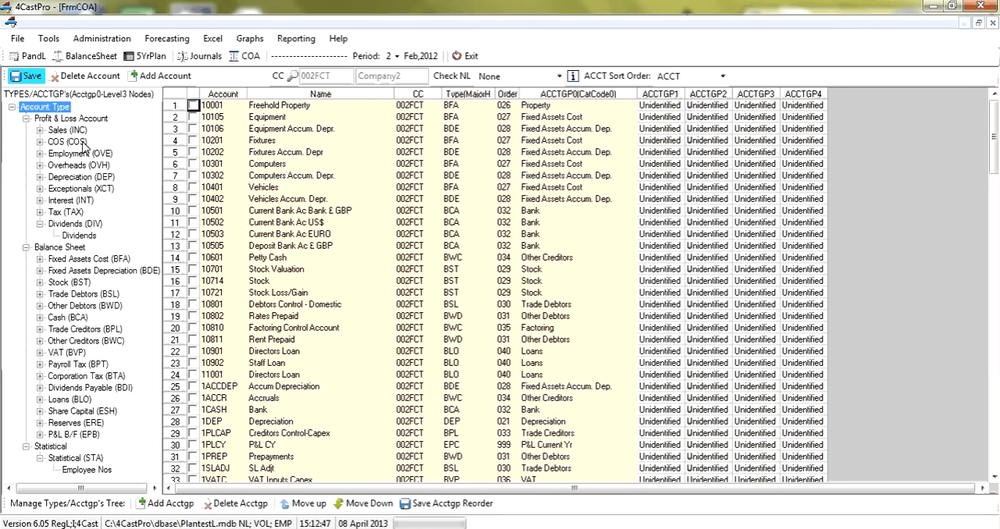Screen dimensions: 1000x529
Task: Tick checkbox for account 10601 Petty Cash
Action: [193, 257]
